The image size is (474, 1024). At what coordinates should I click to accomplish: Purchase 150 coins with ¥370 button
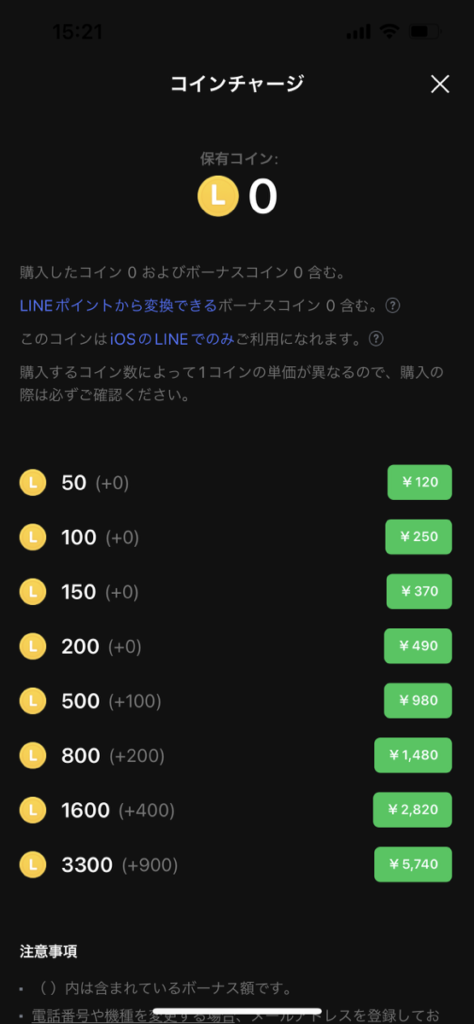[x=419, y=592]
